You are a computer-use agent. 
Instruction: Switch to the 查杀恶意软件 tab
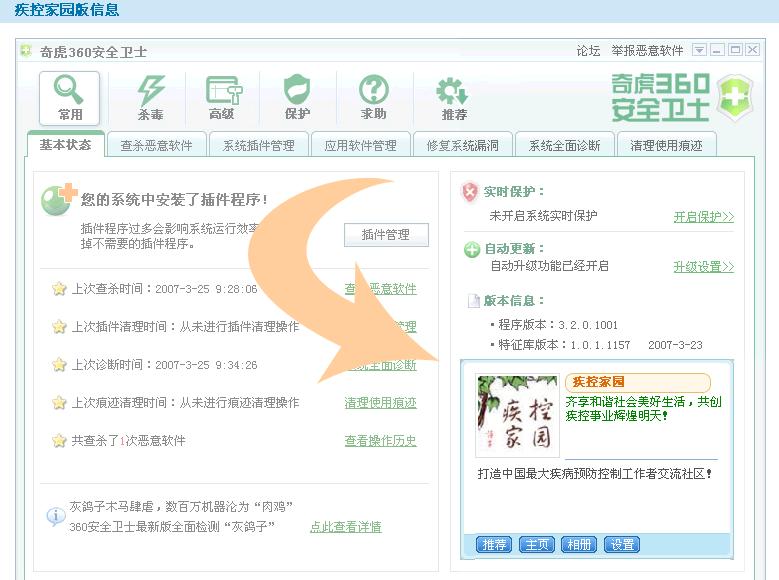coord(156,145)
